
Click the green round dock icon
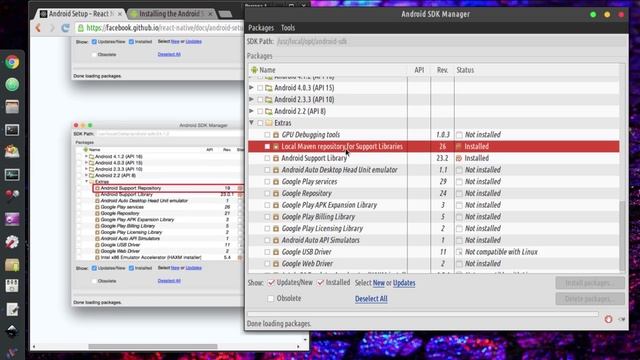click(12, 84)
